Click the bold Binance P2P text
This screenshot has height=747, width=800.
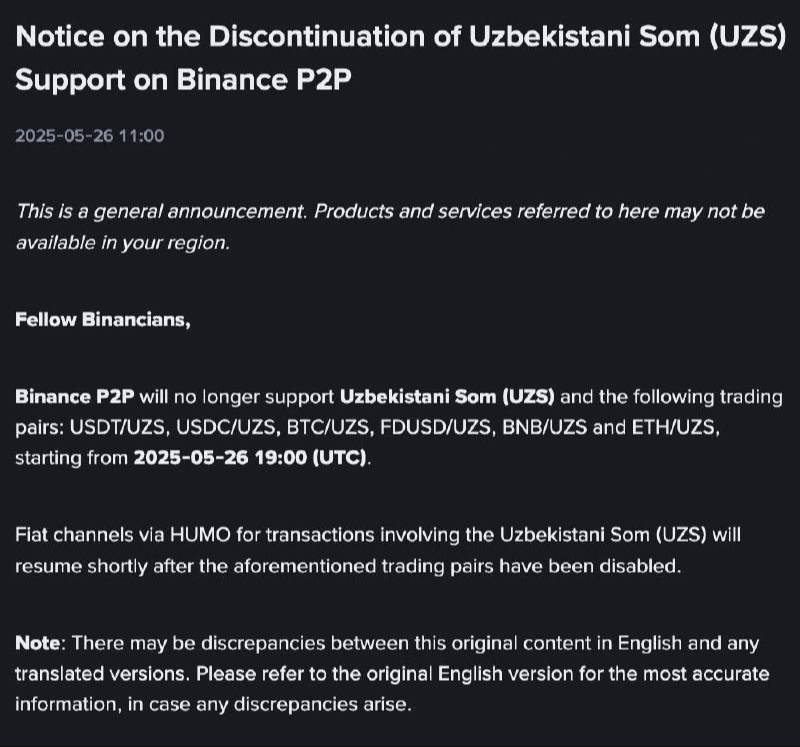74,396
